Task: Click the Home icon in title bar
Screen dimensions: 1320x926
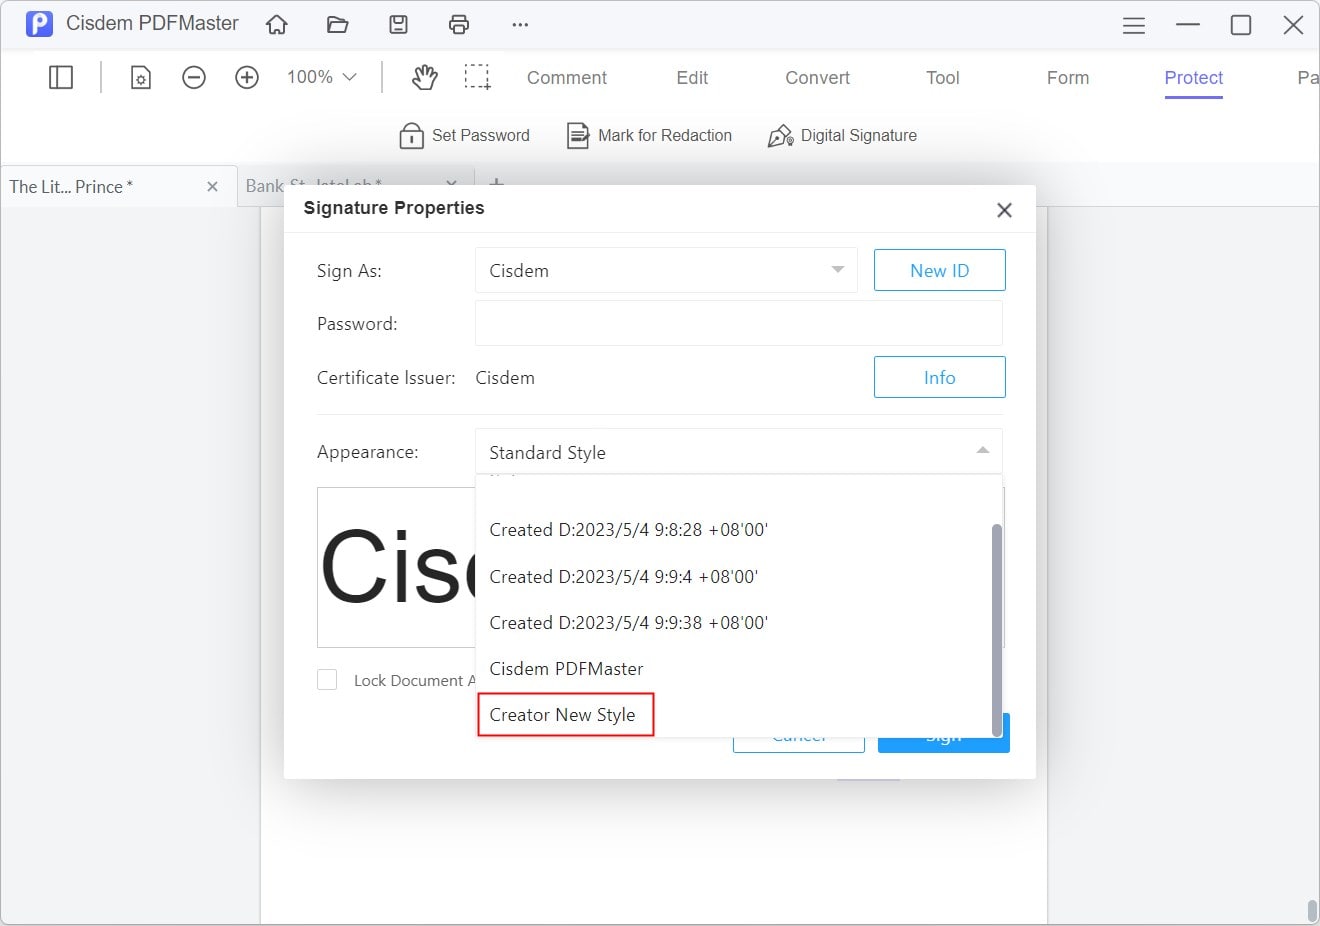Action: 277,24
